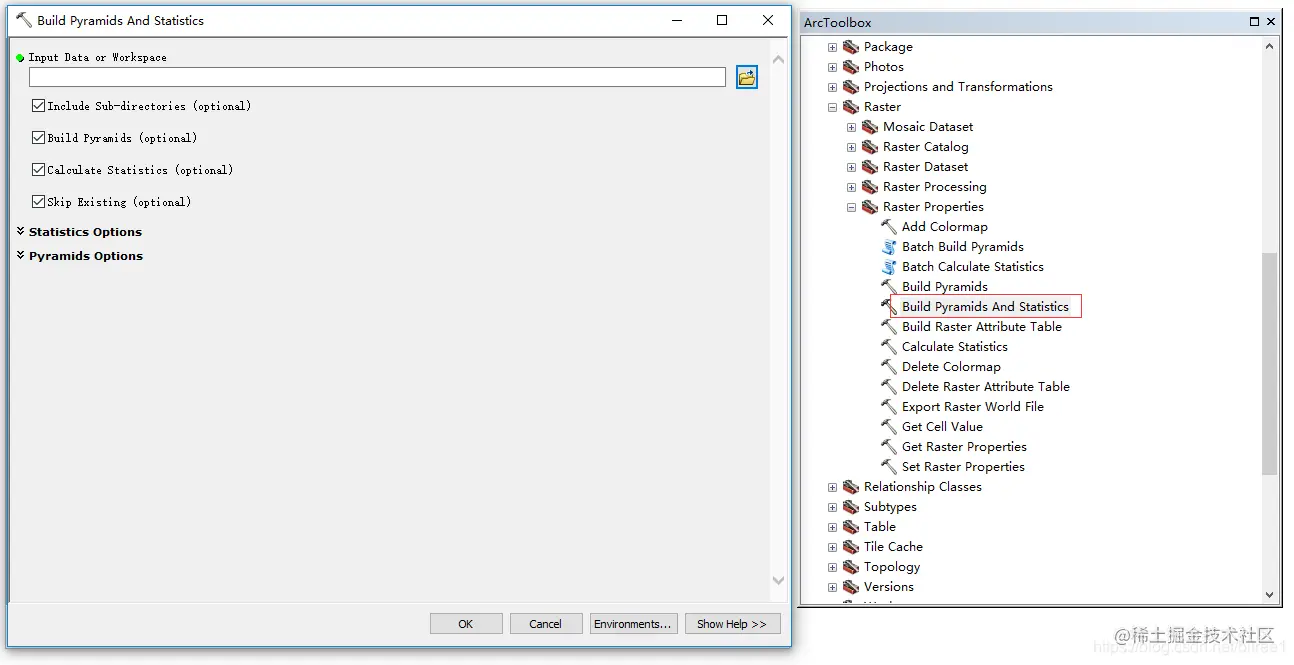
Task: Click the Show Help button
Action: click(732, 624)
